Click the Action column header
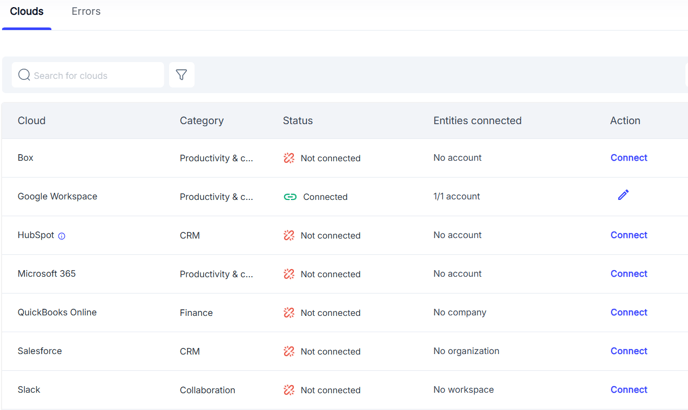The height and width of the screenshot is (410, 688). [625, 120]
